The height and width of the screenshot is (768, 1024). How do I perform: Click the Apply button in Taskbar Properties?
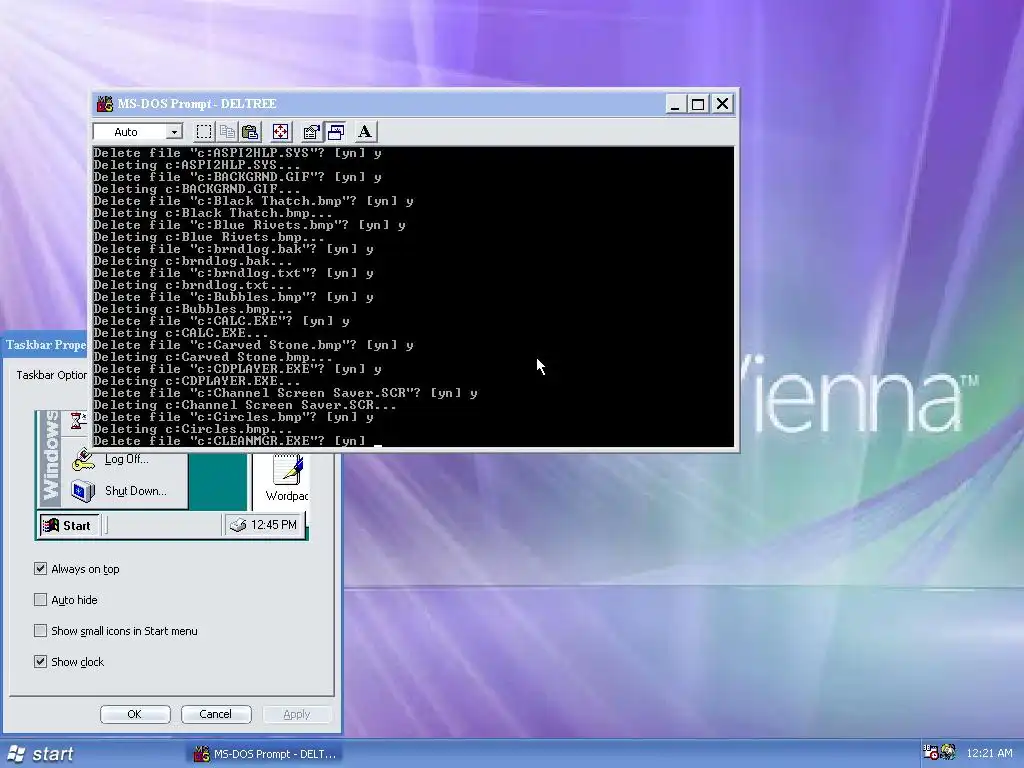click(297, 714)
